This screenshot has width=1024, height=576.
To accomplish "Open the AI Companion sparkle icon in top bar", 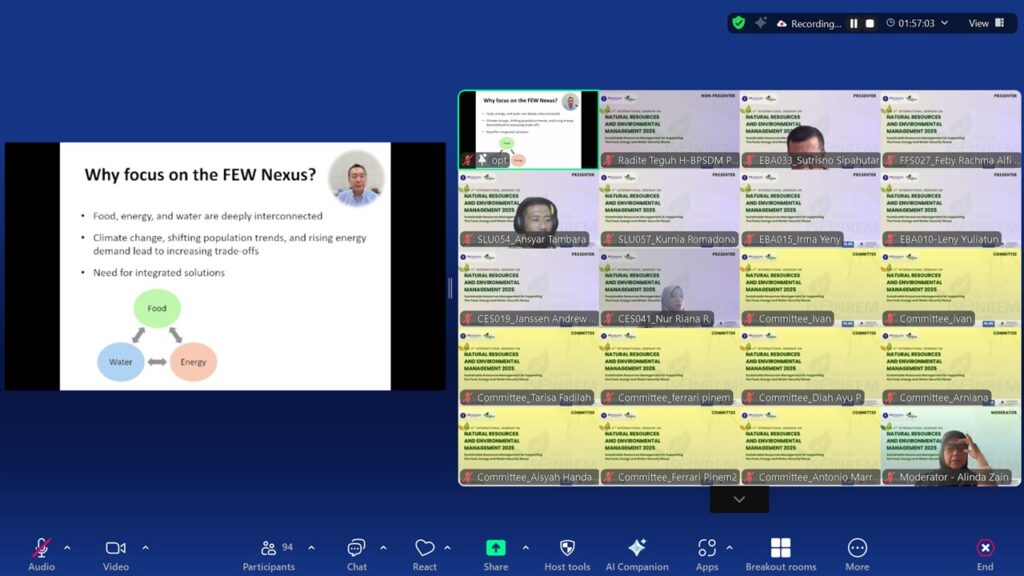I will tap(761, 23).
